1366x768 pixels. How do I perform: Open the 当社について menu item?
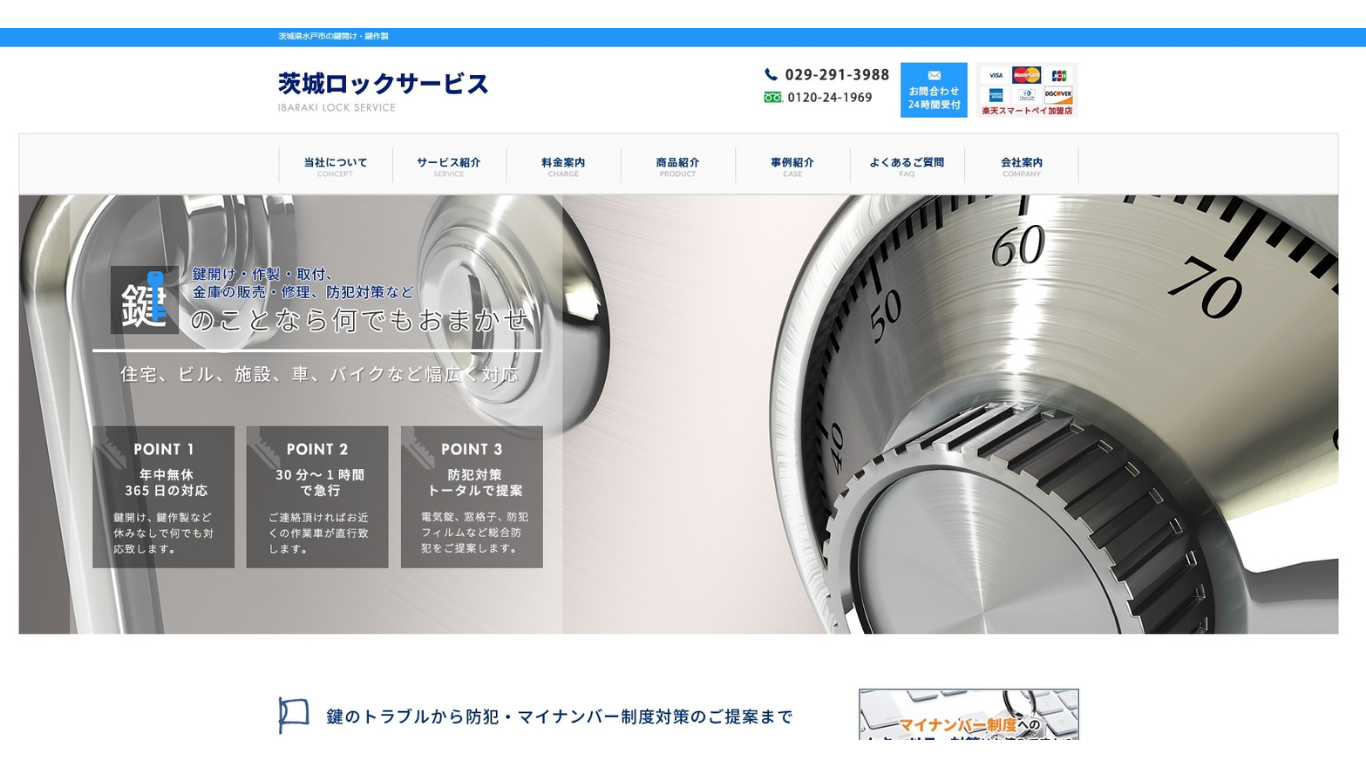click(x=335, y=165)
